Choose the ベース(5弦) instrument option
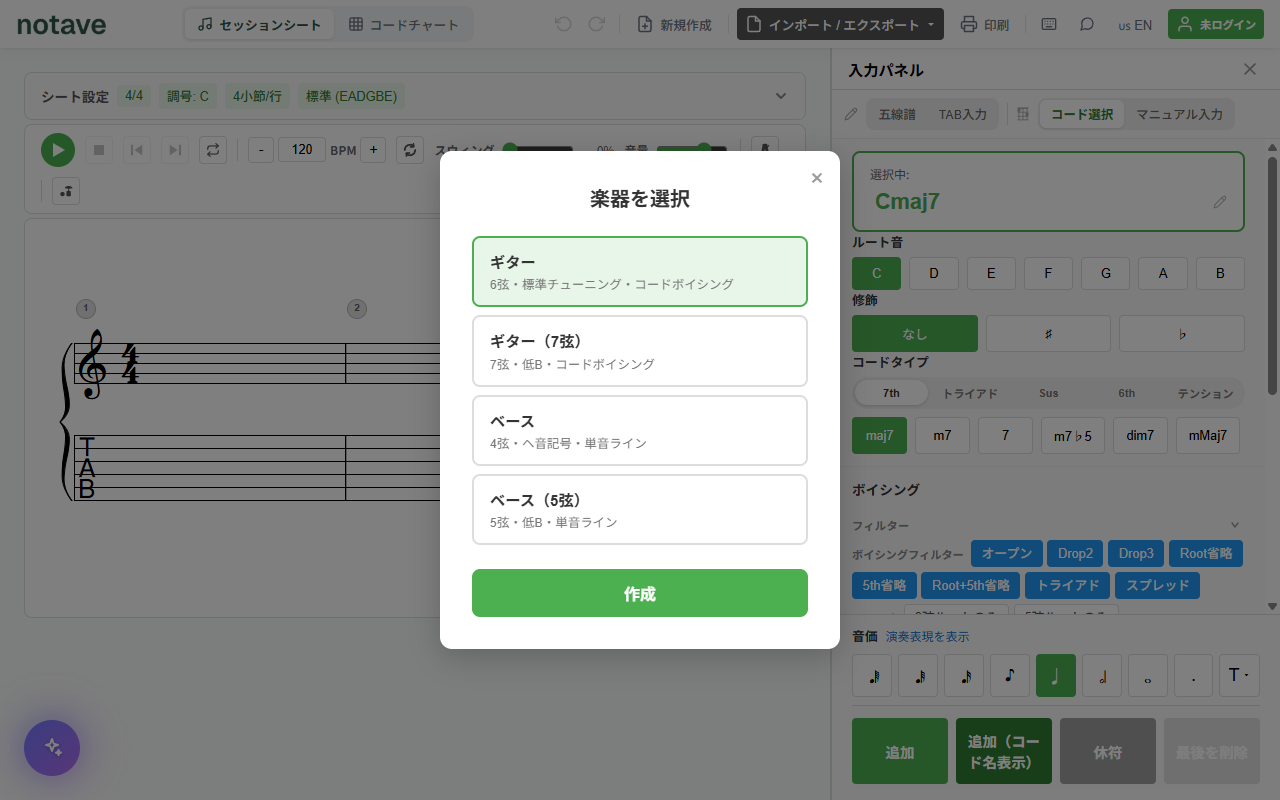 point(640,509)
